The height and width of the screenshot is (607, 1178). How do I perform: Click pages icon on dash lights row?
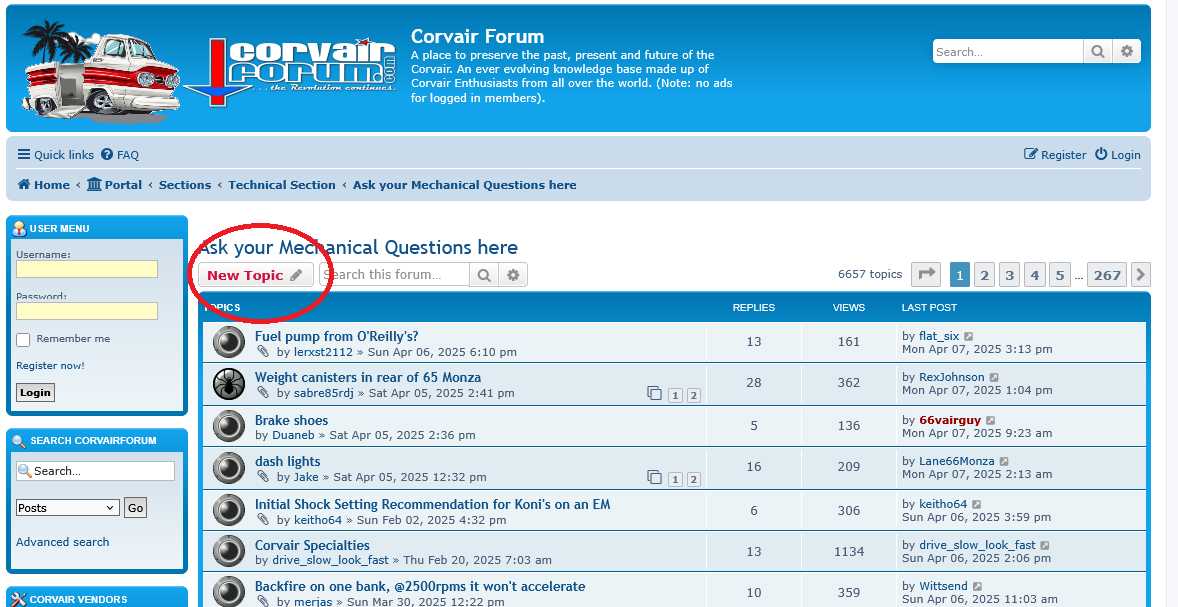coord(654,478)
